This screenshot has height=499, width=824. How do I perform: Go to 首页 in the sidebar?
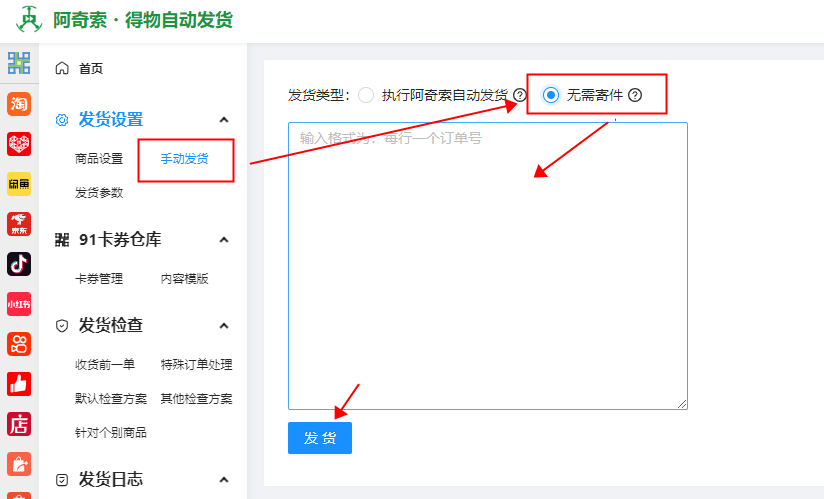(91, 68)
